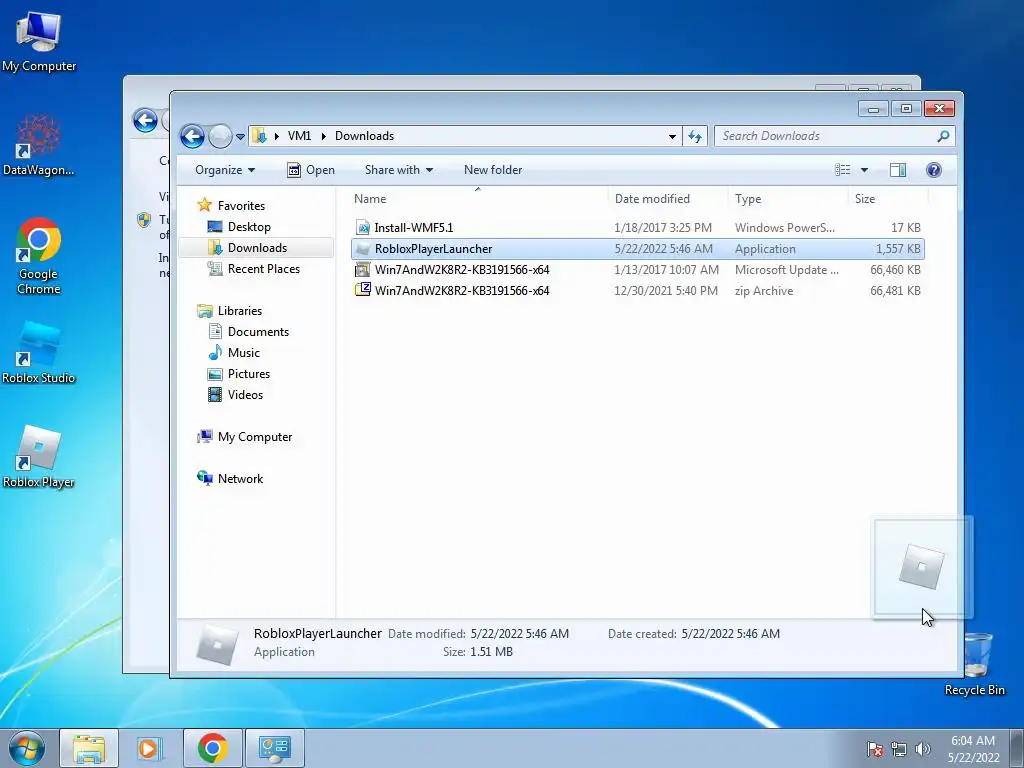Click the Action Center flag tray icon
The image size is (1024, 768).
[x=874, y=749]
